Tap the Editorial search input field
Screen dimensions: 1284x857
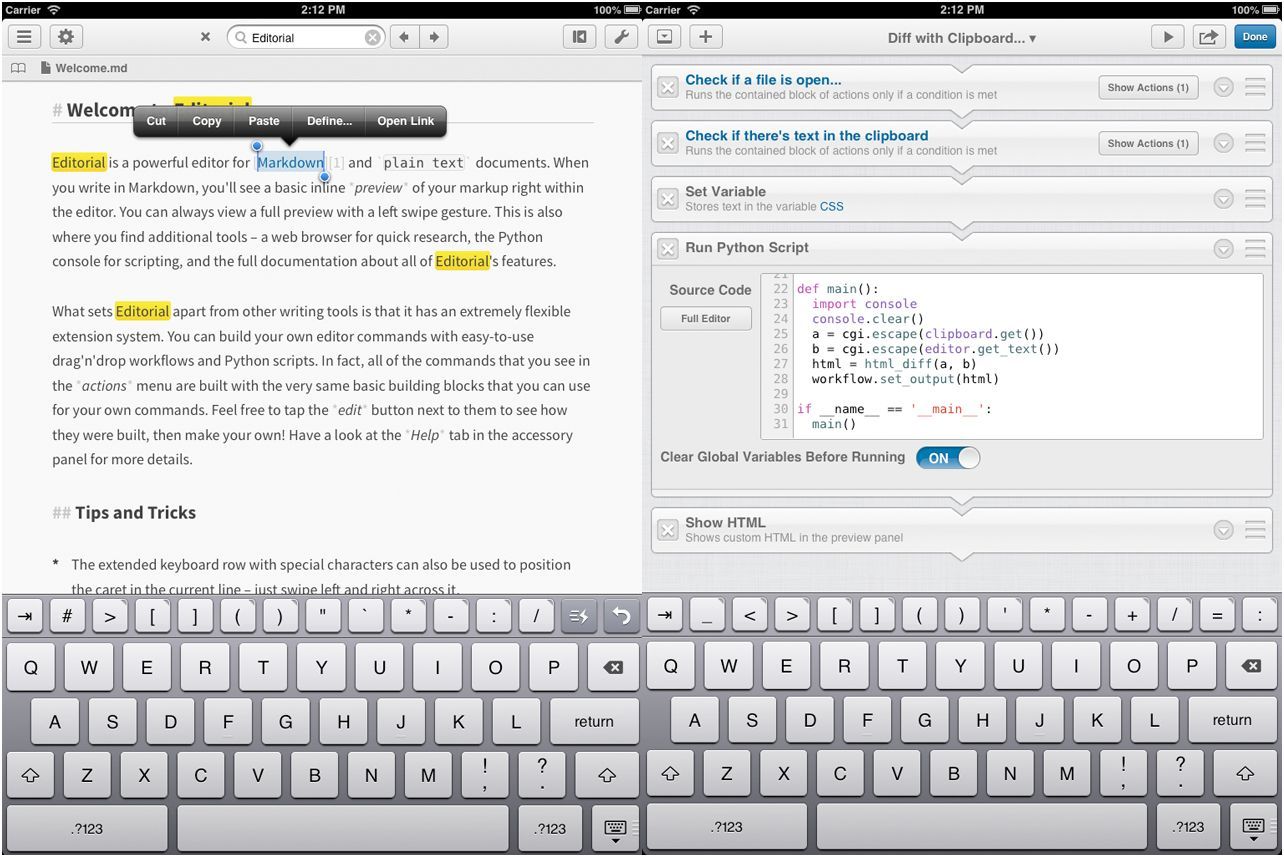point(300,36)
